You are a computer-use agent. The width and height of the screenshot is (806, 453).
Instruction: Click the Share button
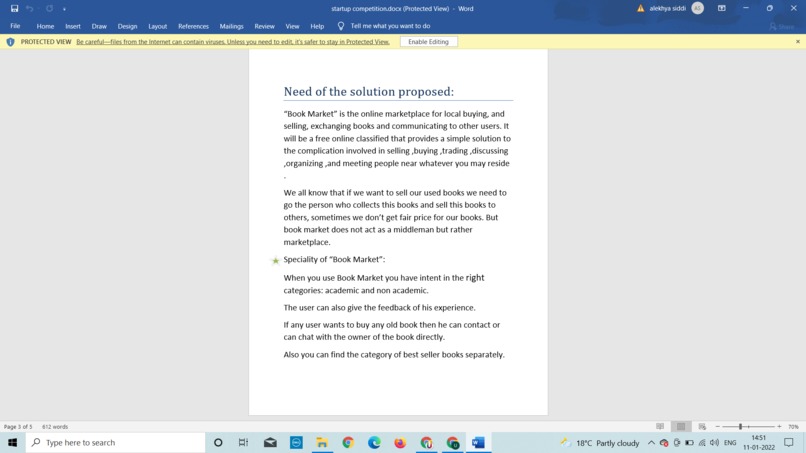pos(782,26)
